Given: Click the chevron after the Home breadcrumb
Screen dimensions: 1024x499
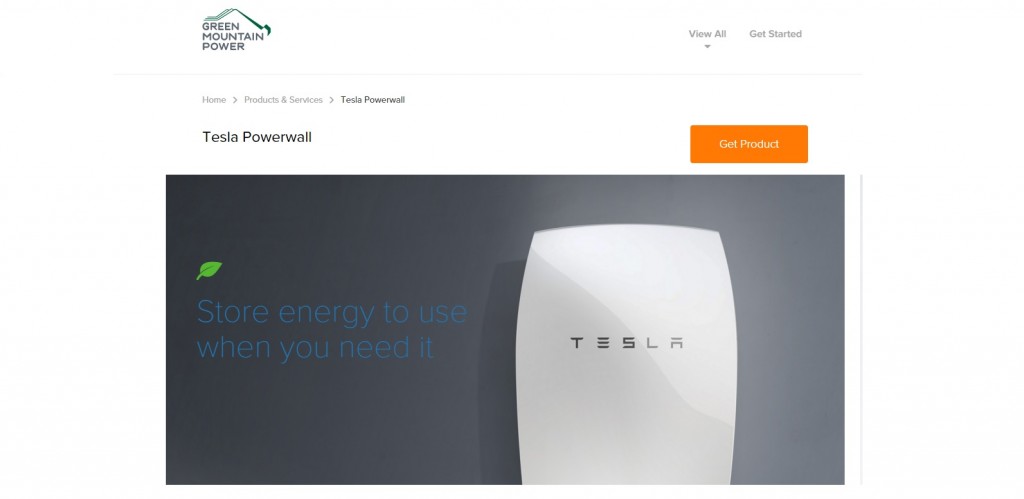Looking at the screenshot, I should click(235, 100).
